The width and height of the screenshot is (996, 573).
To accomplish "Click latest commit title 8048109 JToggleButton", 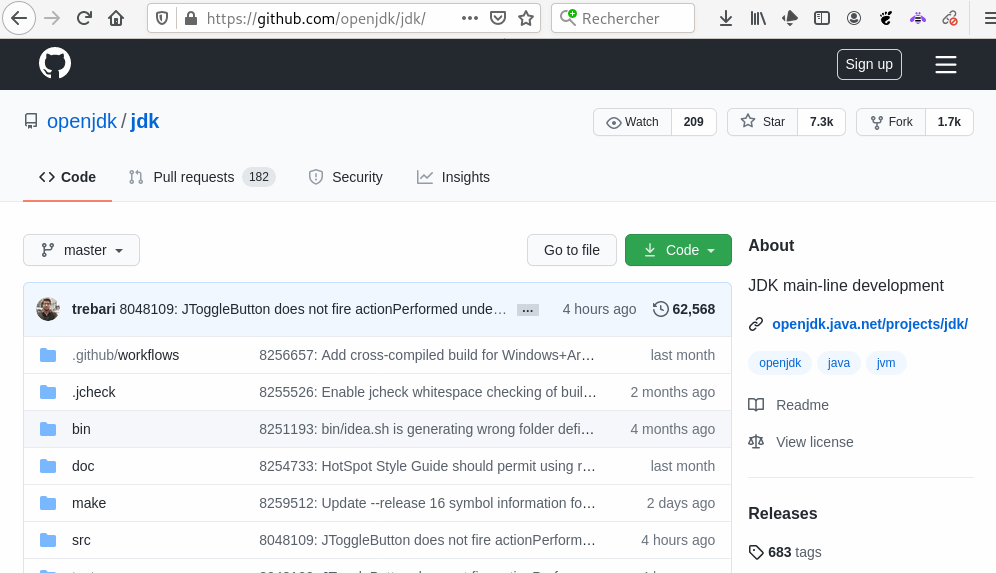I will 313,309.
